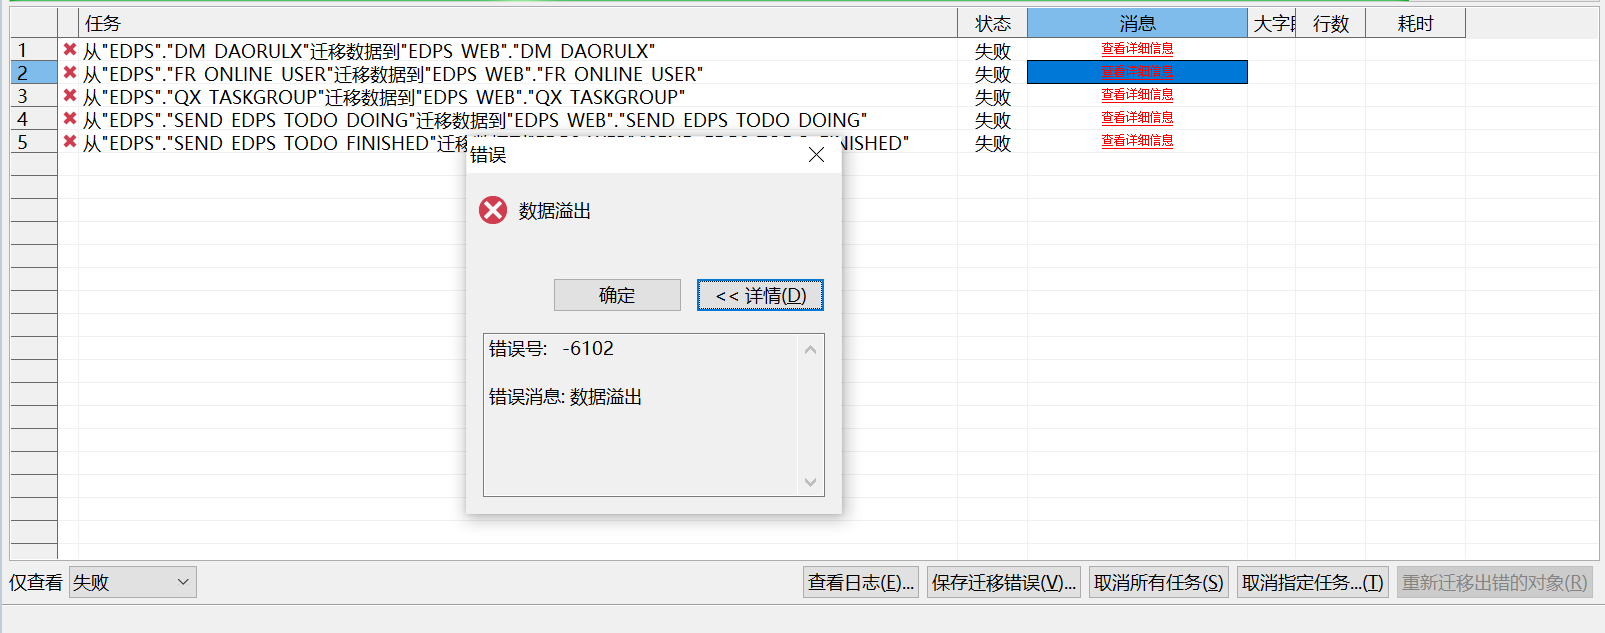Select the SEND EDPS TODO DOING task text
Viewport: 1605px width, 633px height.
point(475,119)
